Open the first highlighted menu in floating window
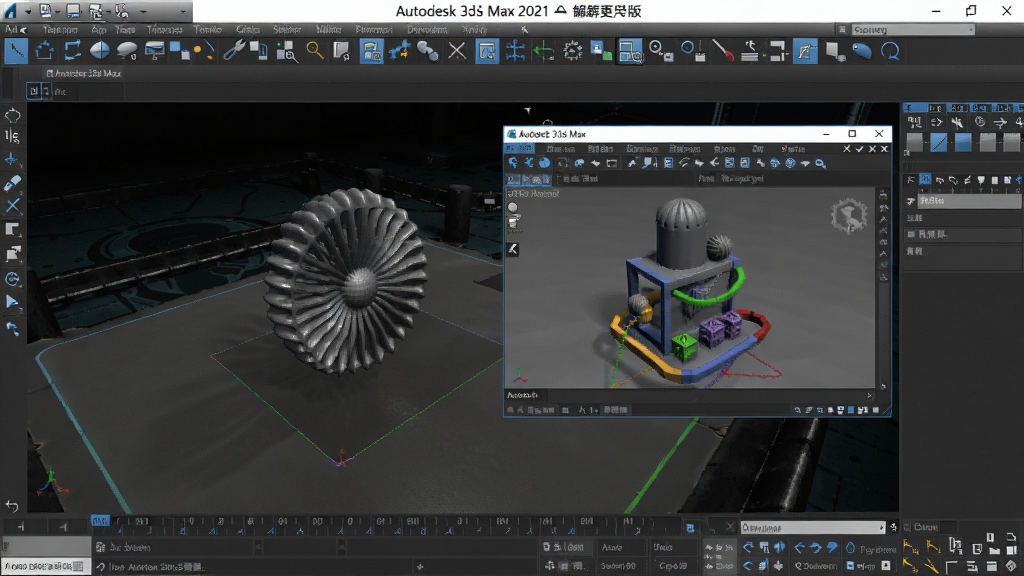This screenshot has height=576, width=1024. [x=520, y=149]
